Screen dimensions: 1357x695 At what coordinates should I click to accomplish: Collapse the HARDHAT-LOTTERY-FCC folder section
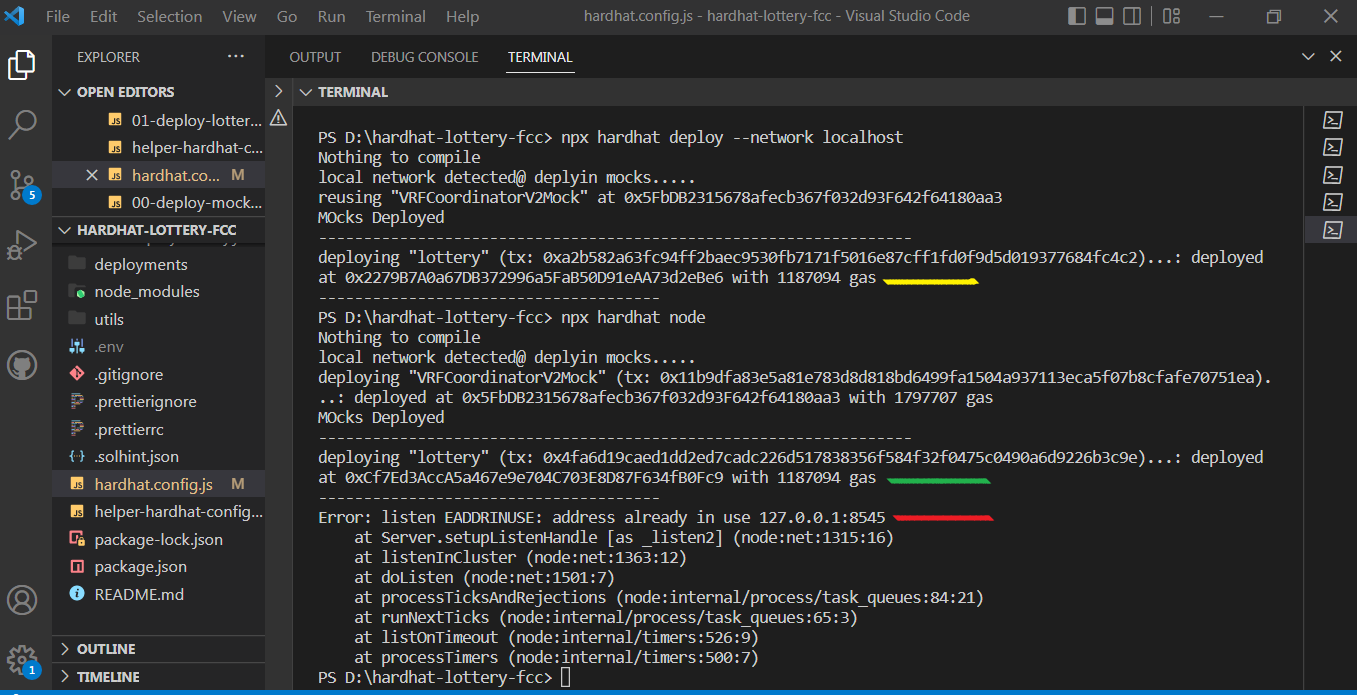66,230
